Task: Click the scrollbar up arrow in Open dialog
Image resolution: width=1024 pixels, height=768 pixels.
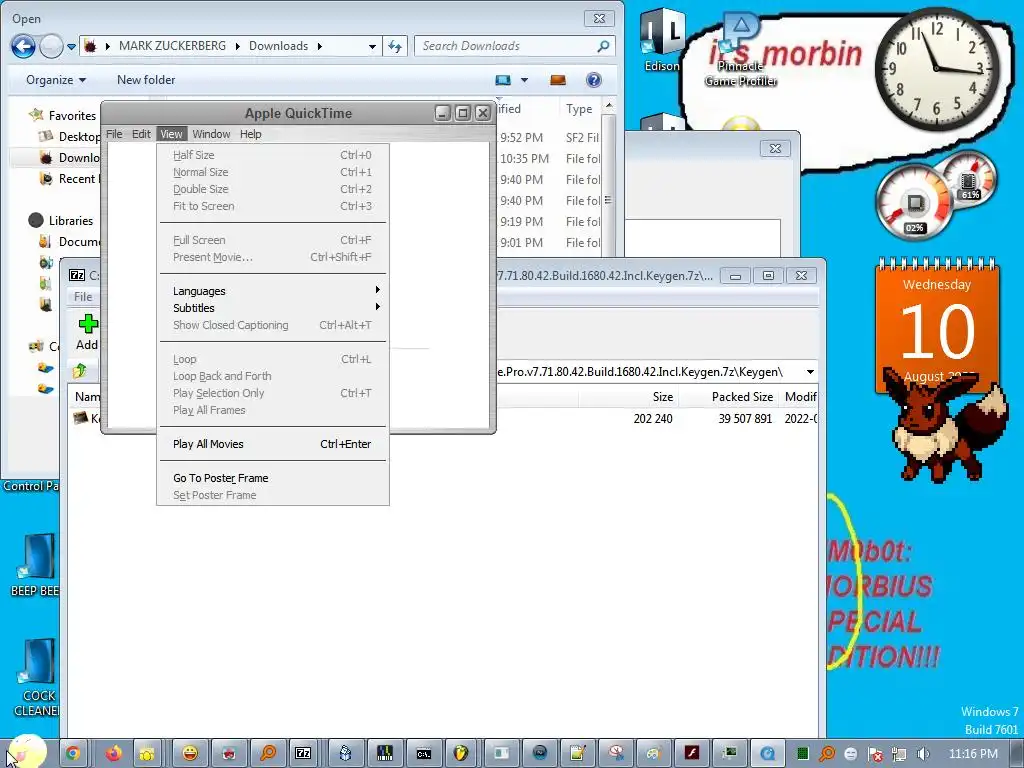Action: click(609, 106)
